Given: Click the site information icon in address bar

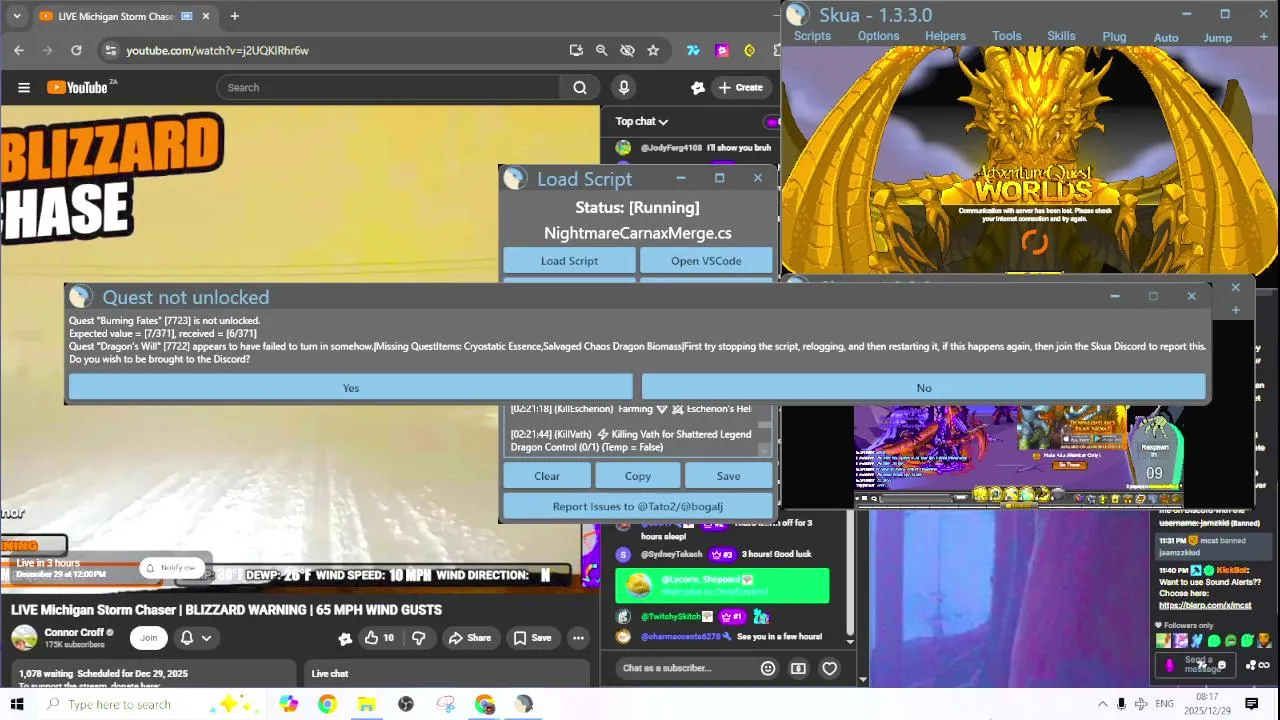Looking at the screenshot, I should [x=110, y=50].
